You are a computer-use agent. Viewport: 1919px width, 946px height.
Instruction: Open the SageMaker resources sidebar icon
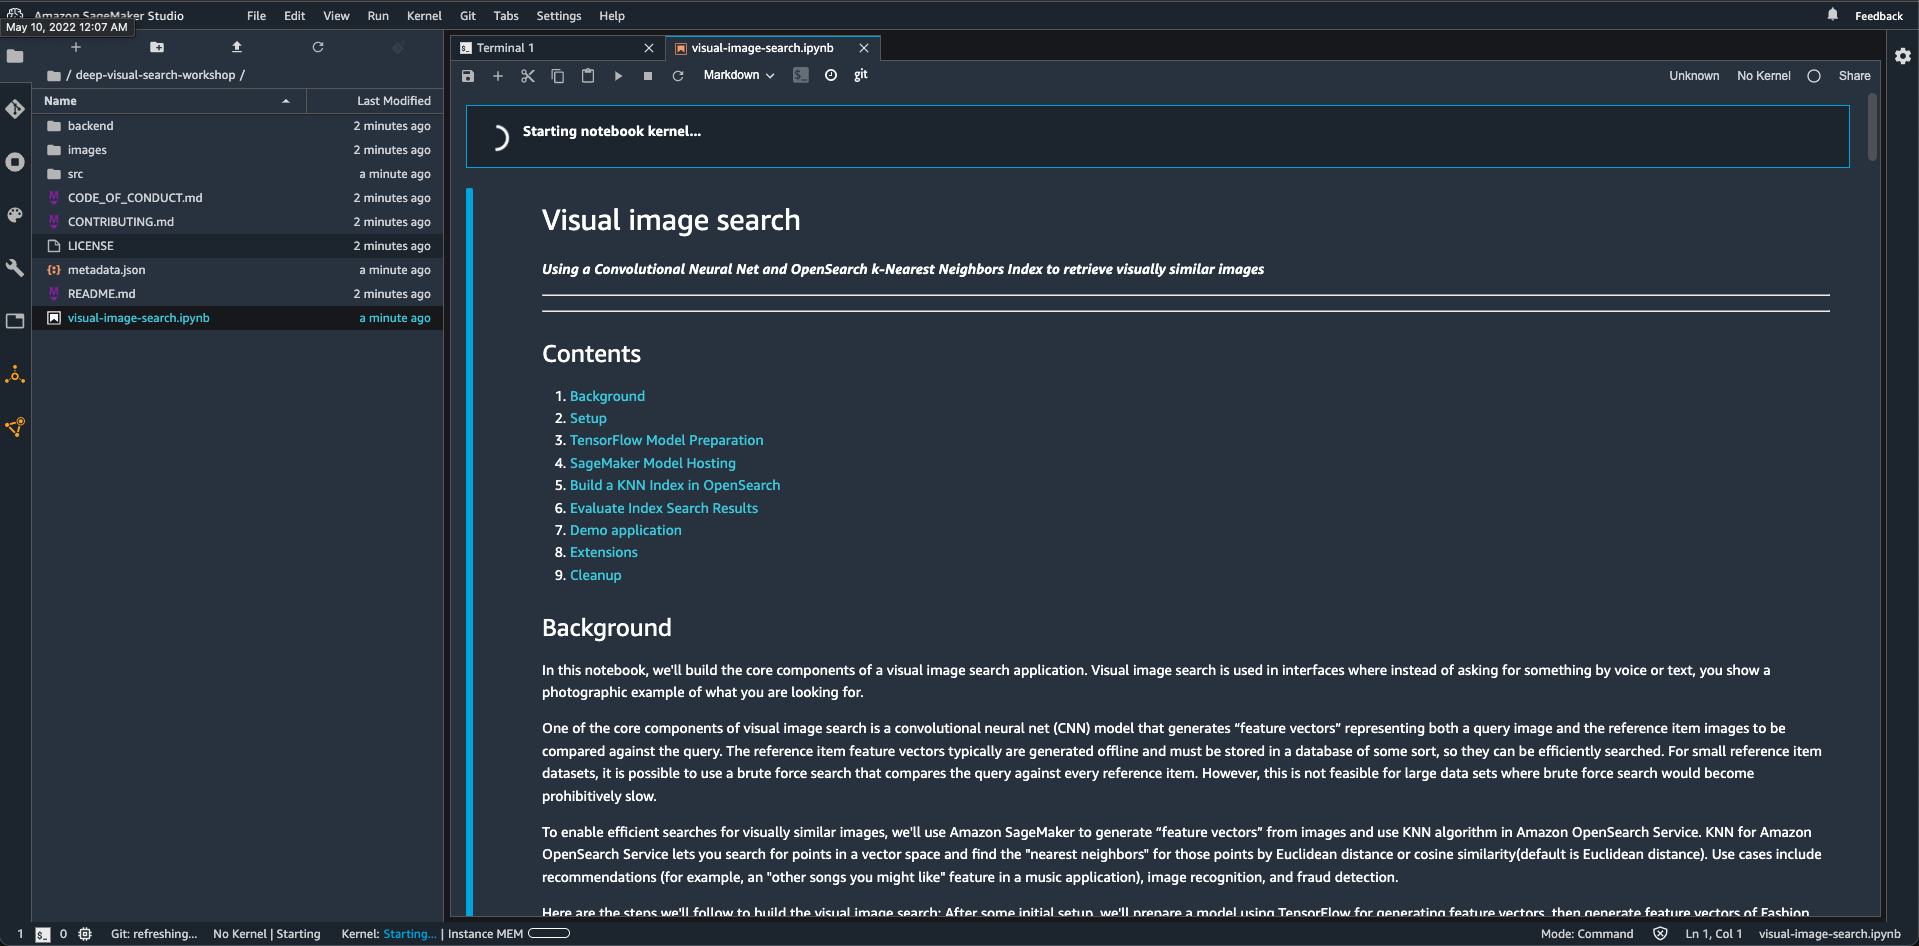click(x=15, y=428)
